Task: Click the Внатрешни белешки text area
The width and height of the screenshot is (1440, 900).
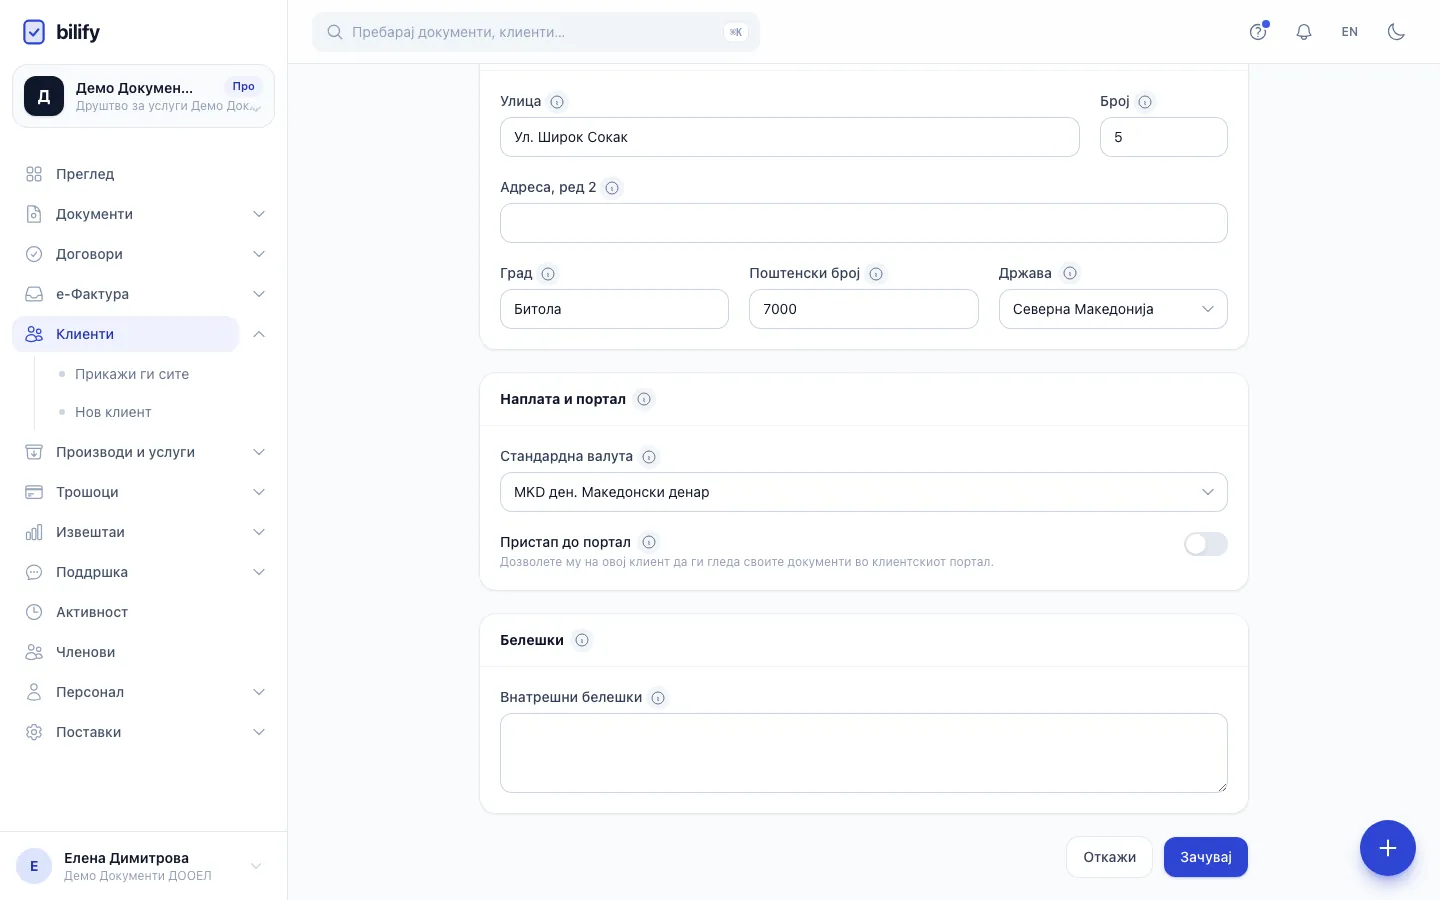Action: point(863,753)
